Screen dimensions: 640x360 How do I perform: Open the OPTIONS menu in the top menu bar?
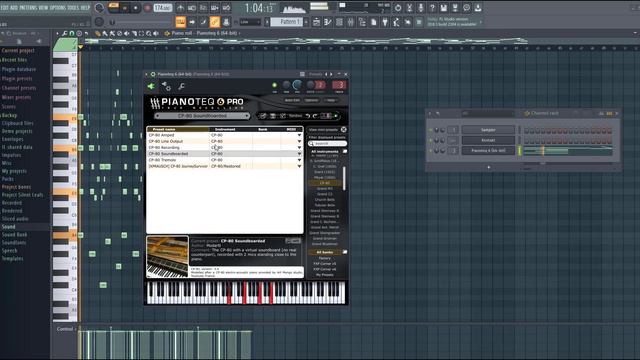click(58, 7)
